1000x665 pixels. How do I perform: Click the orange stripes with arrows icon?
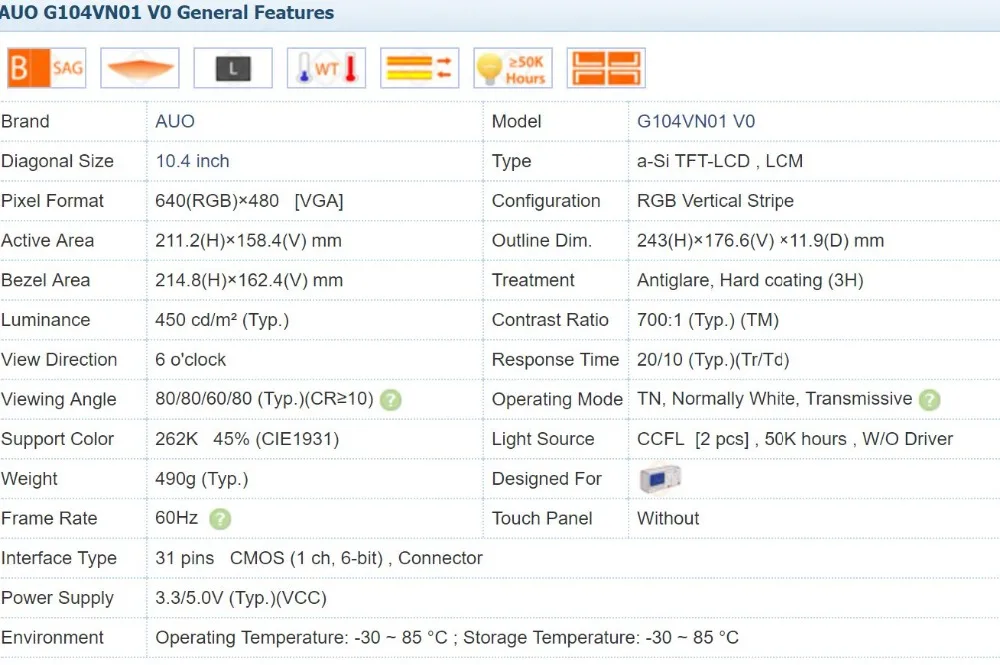coord(420,68)
